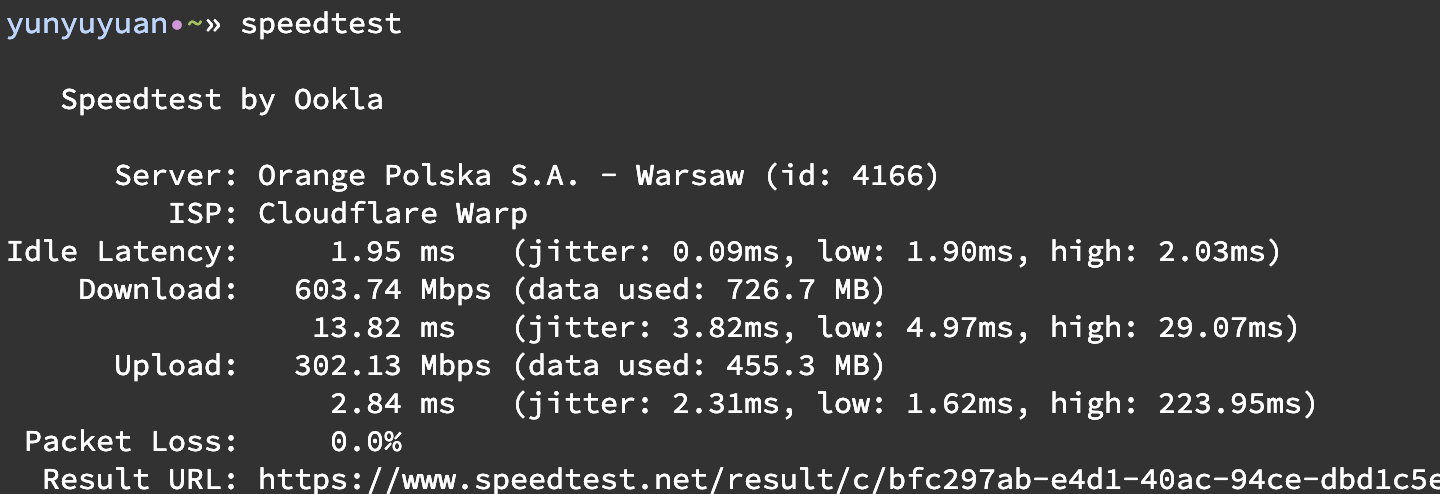Click the 'Cloudflare Warp' ISP value
This screenshot has height=494, width=1440.
click(x=392, y=214)
